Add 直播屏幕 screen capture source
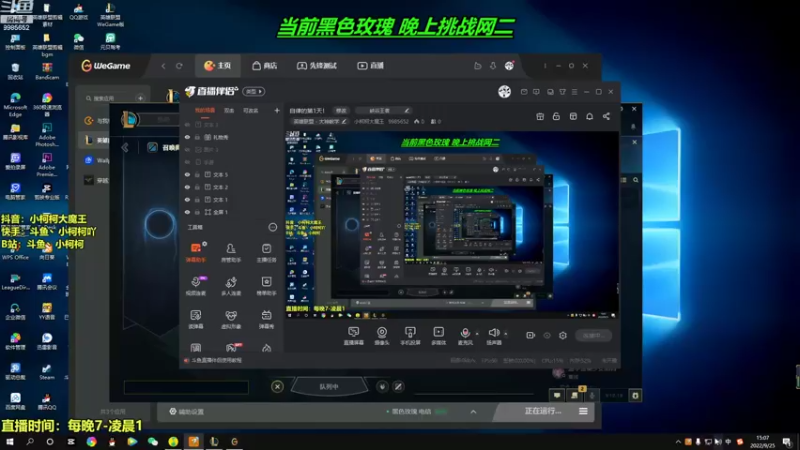Viewport: 800px width, 450px height. click(x=353, y=336)
